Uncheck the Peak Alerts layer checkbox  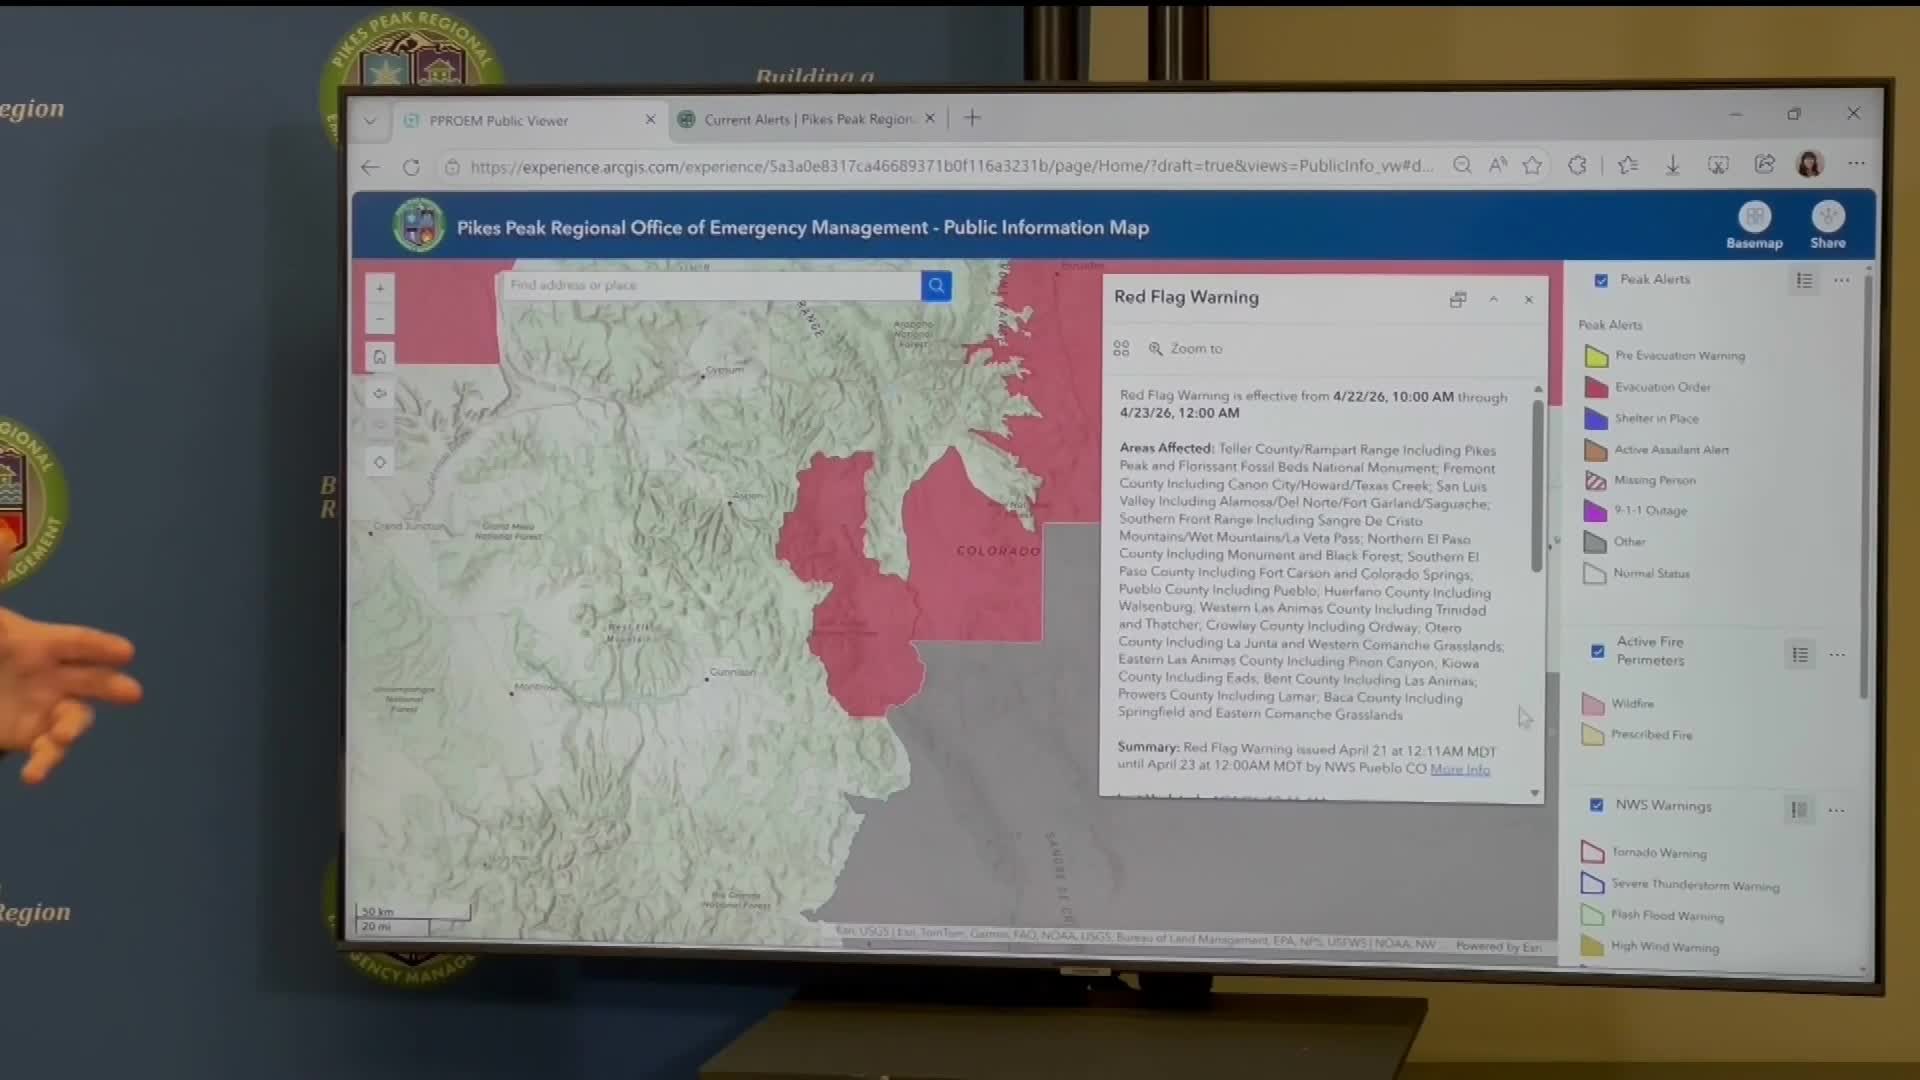click(x=1601, y=281)
